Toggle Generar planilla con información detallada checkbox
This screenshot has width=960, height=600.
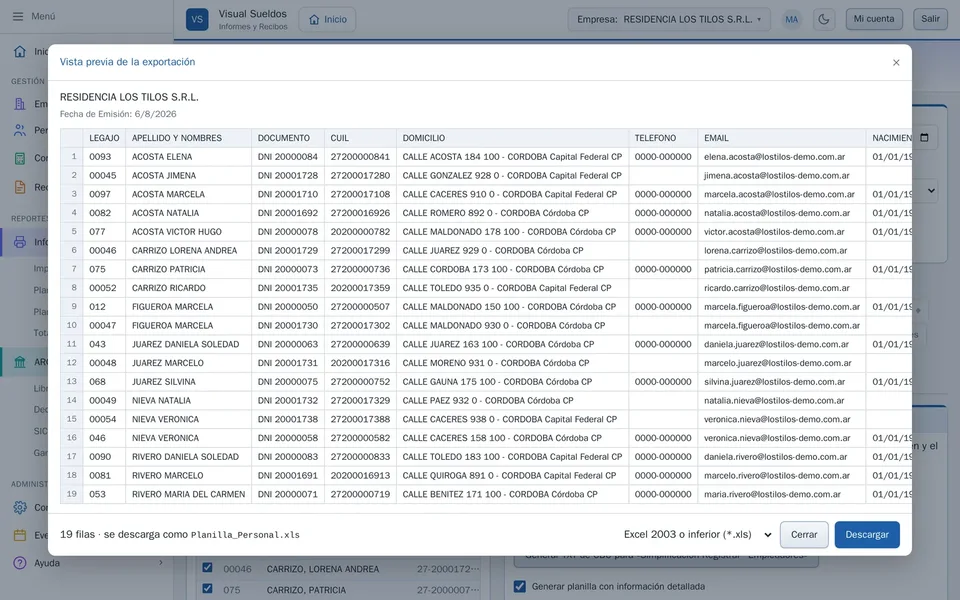coord(520,586)
